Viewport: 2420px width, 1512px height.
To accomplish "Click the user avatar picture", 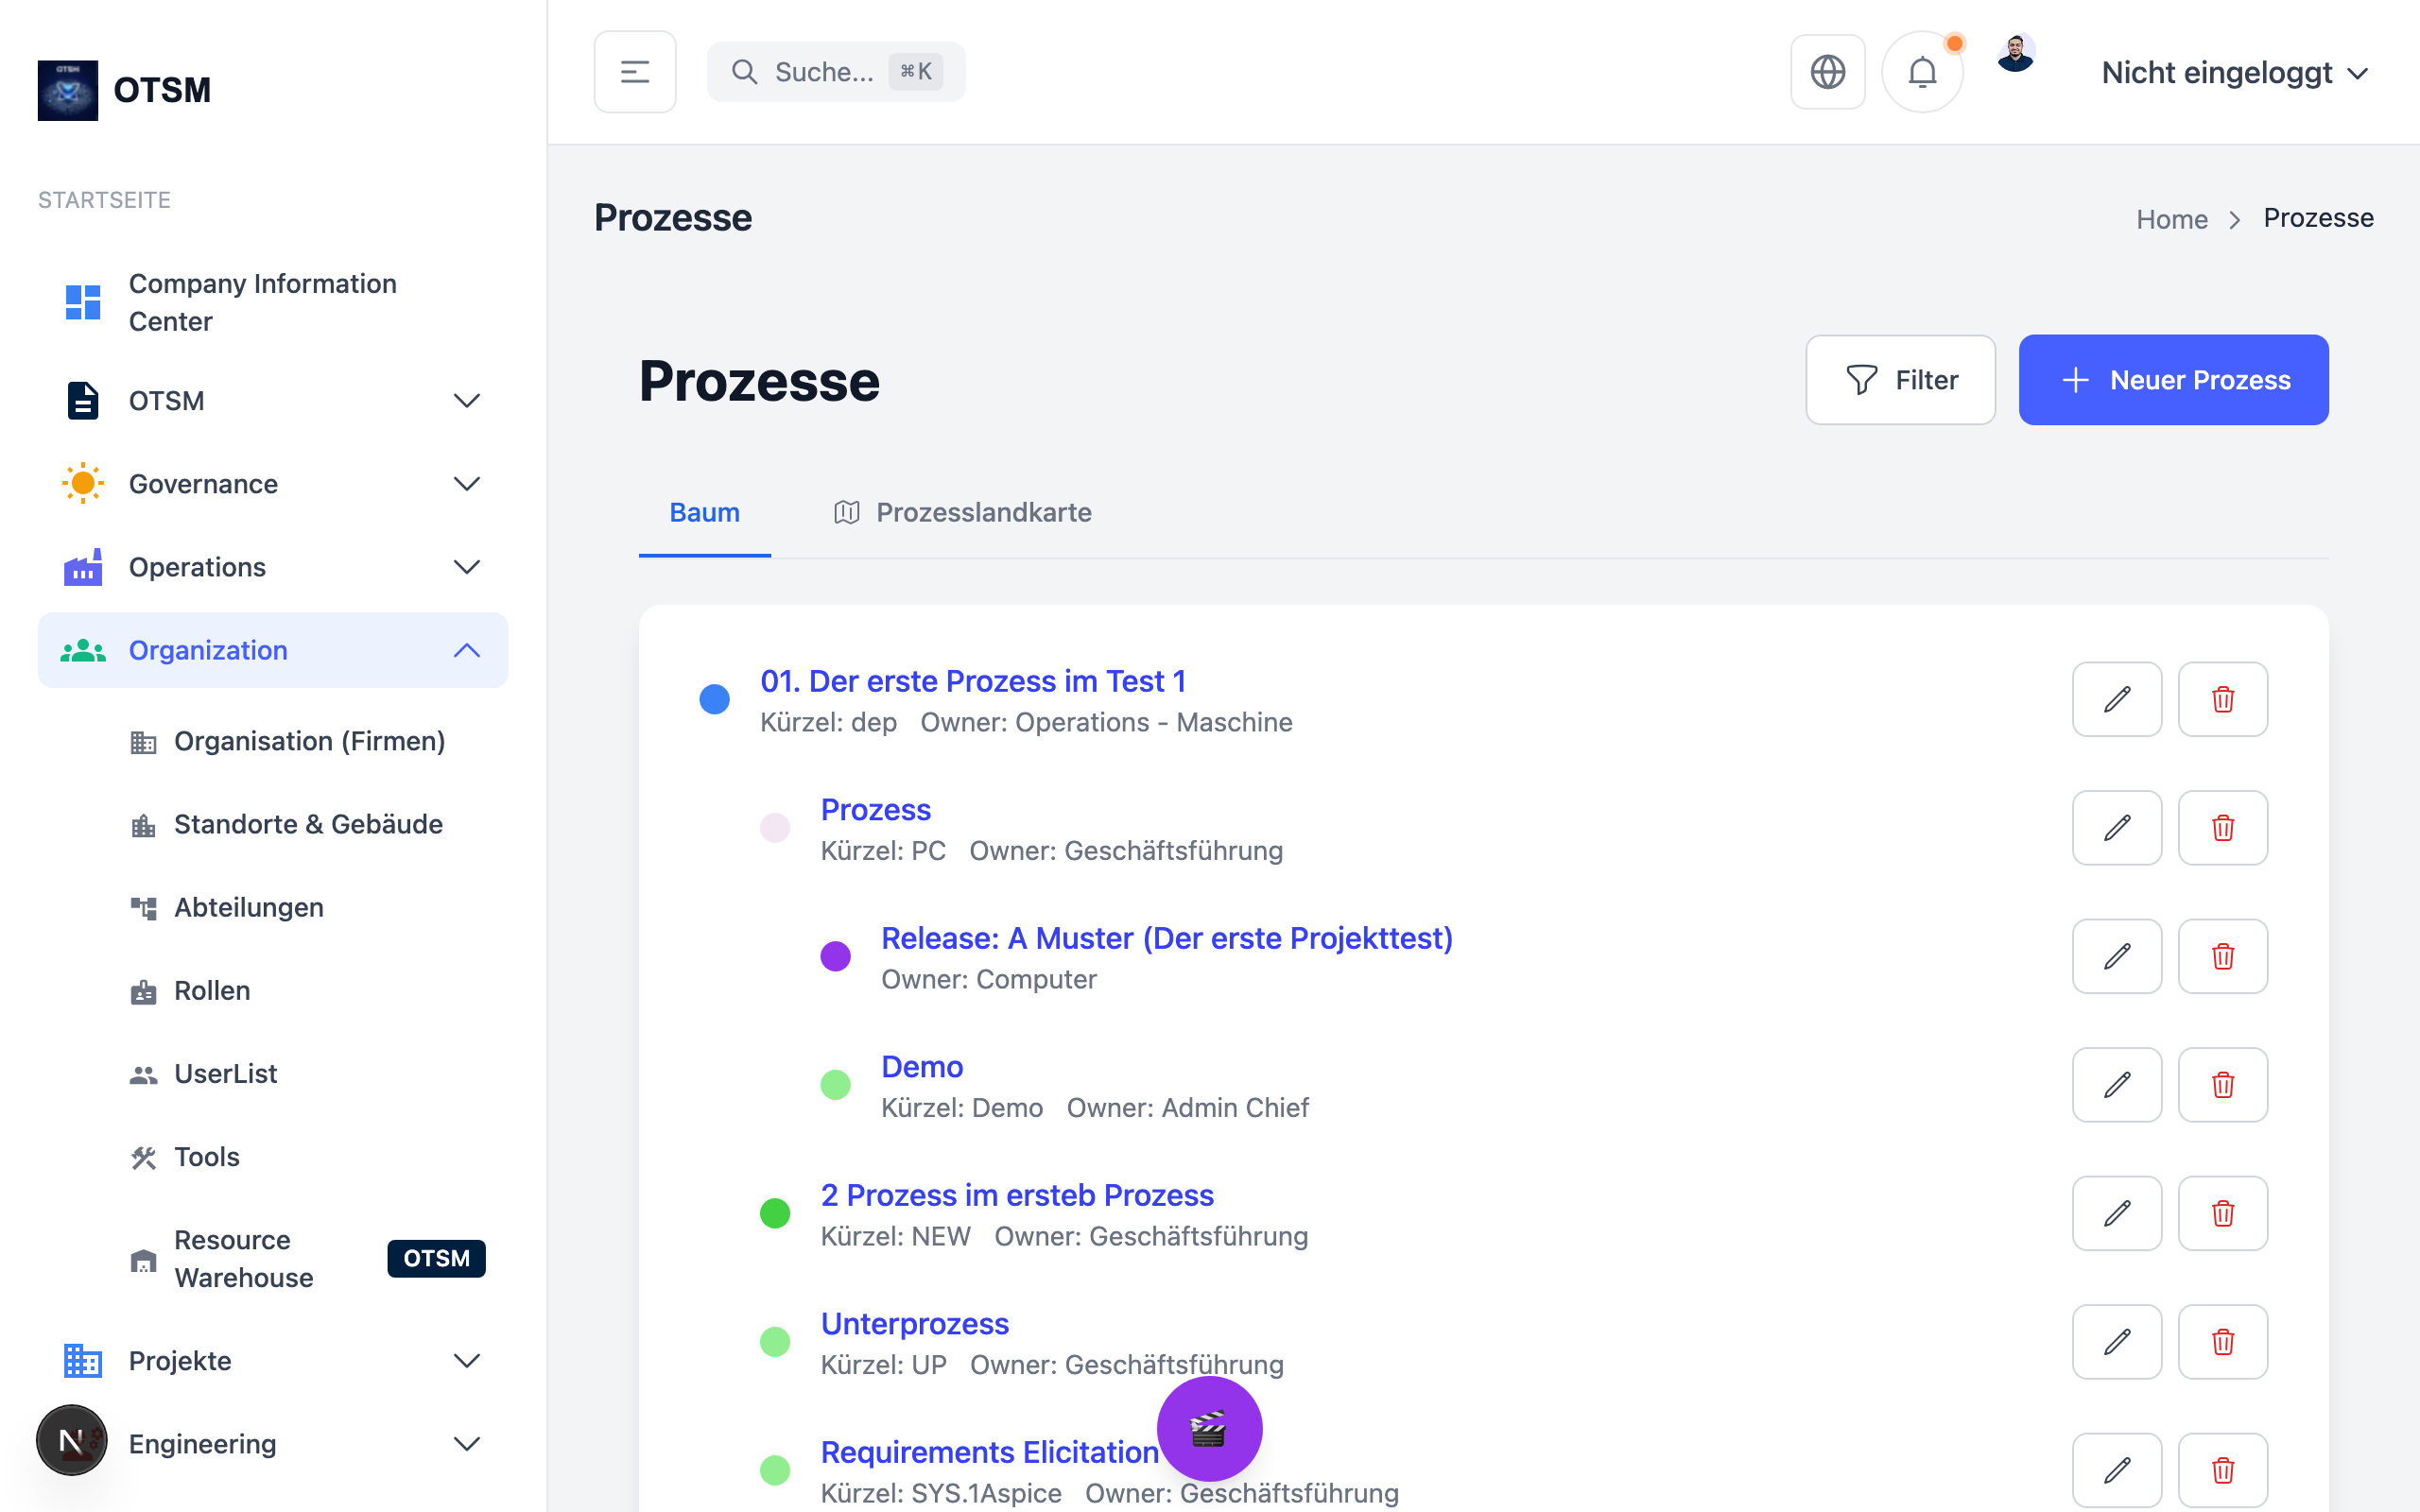I will click(x=2015, y=55).
